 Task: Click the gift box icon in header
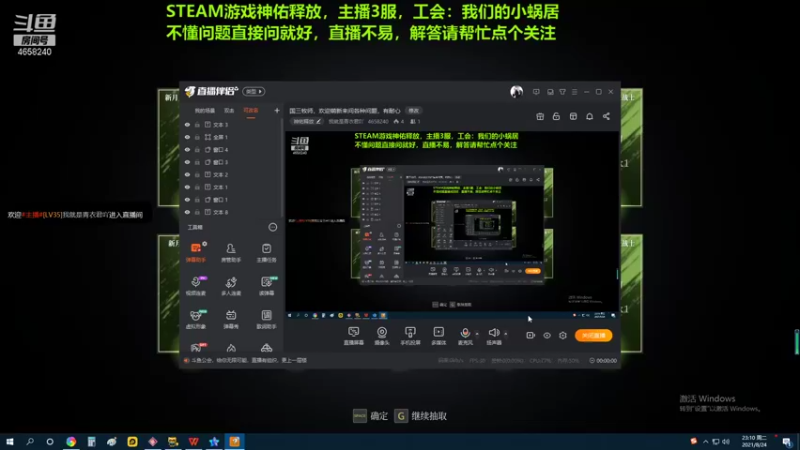[x=540, y=116]
